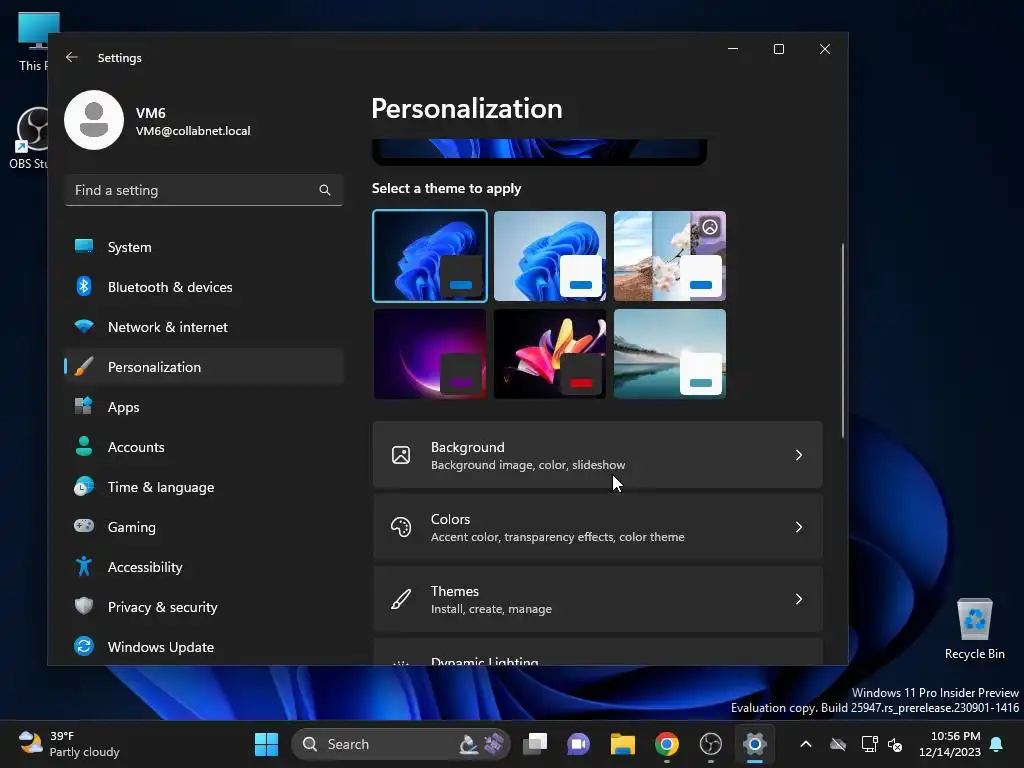Open Google Chrome from taskbar
This screenshot has width=1024, height=768.
667,744
